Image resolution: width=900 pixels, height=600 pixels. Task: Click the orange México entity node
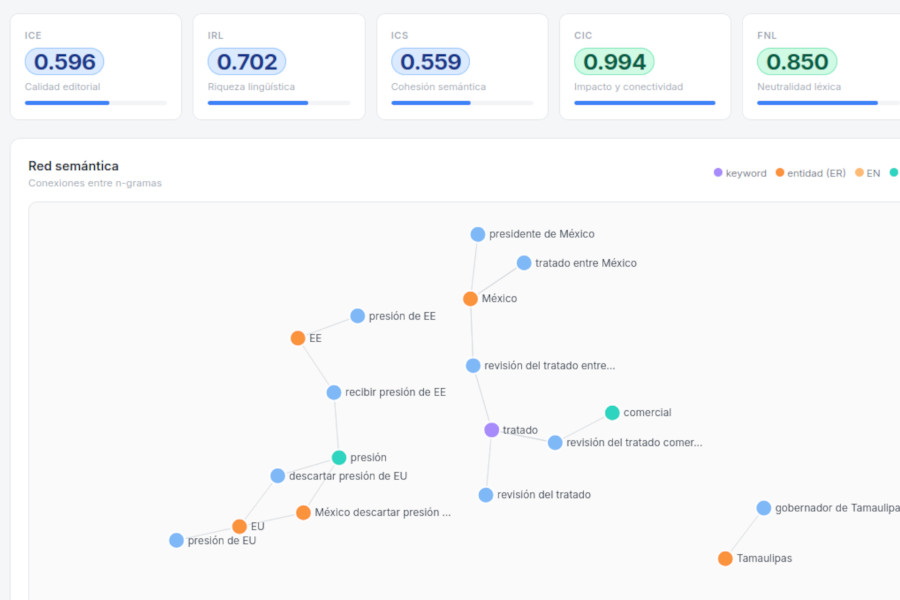(x=470, y=299)
